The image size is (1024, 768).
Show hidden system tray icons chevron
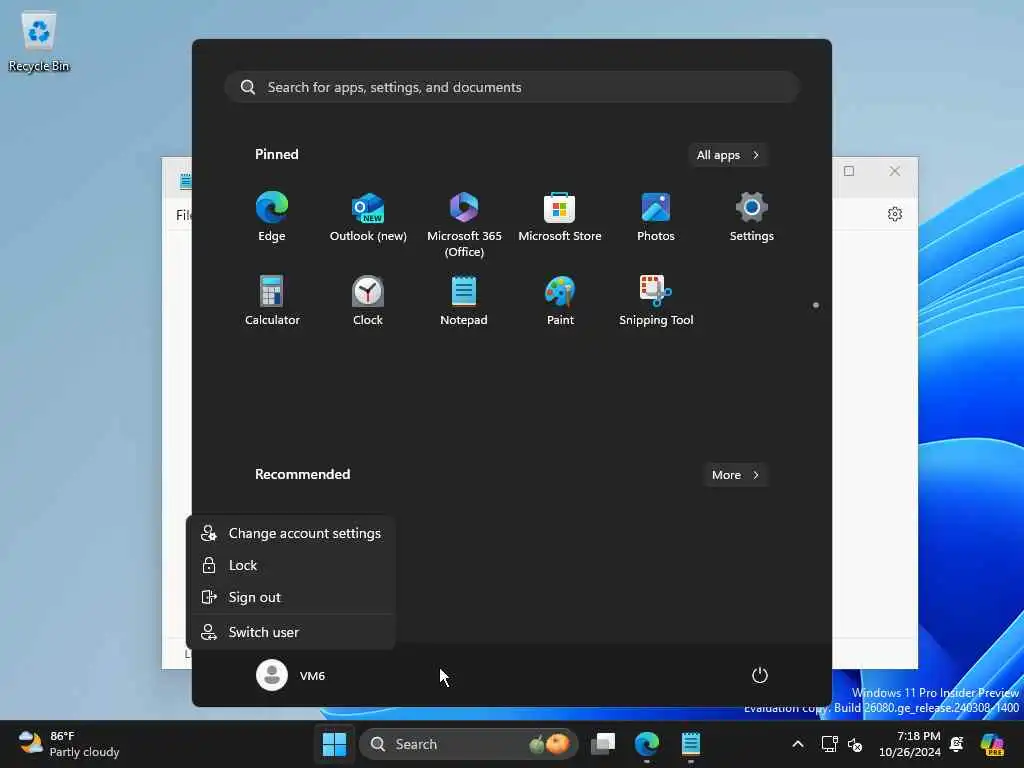pyautogui.click(x=797, y=744)
